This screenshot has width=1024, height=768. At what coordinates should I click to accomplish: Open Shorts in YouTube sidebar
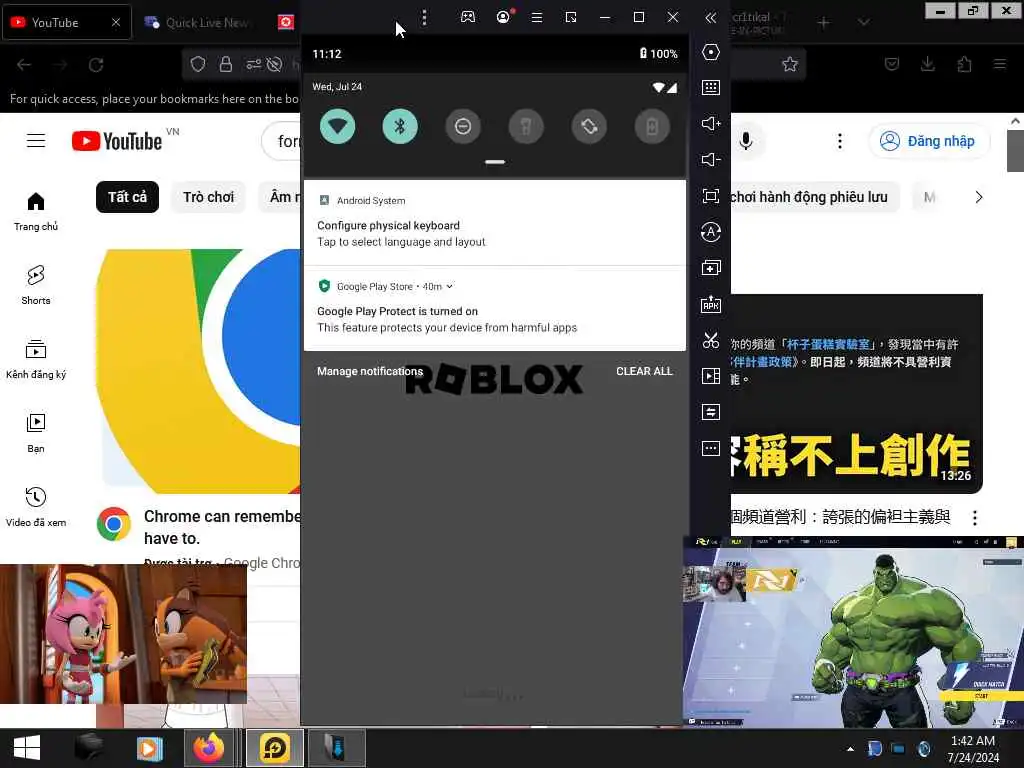point(36,285)
